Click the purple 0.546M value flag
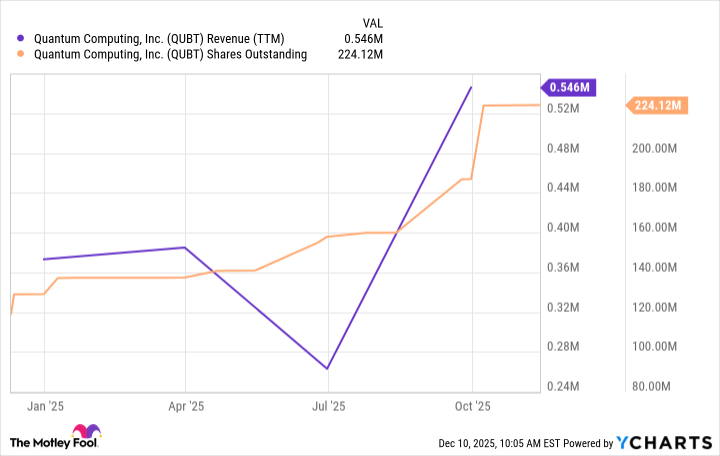This screenshot has height=456, width=720. (569, 87)
